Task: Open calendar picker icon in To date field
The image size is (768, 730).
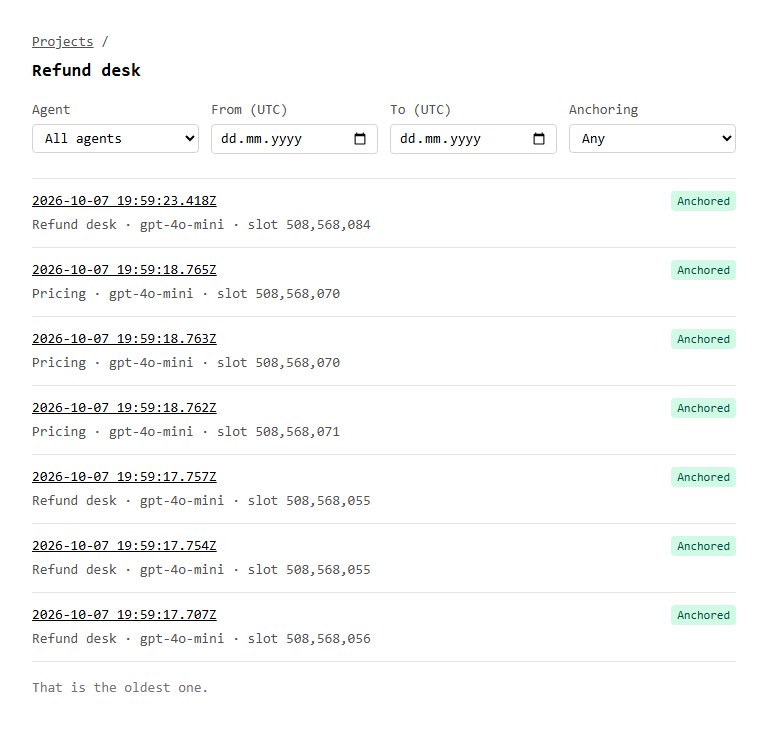Action: click(539, 139)
